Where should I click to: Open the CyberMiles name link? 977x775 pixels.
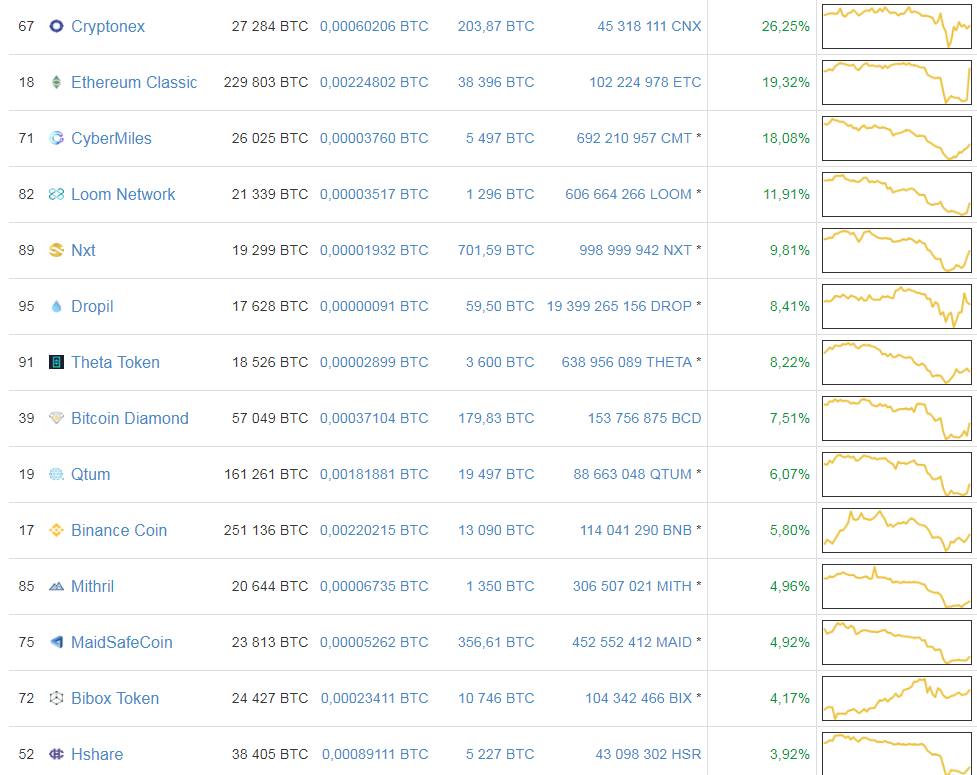pos(112,138)
